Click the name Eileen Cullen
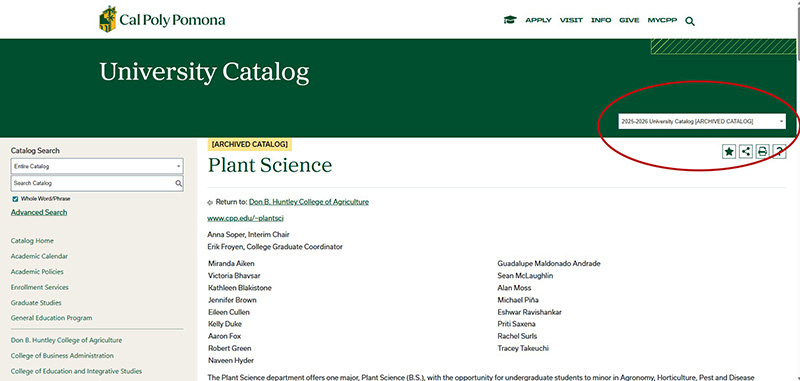The image size is (800, 381). [x=229, y=312]
